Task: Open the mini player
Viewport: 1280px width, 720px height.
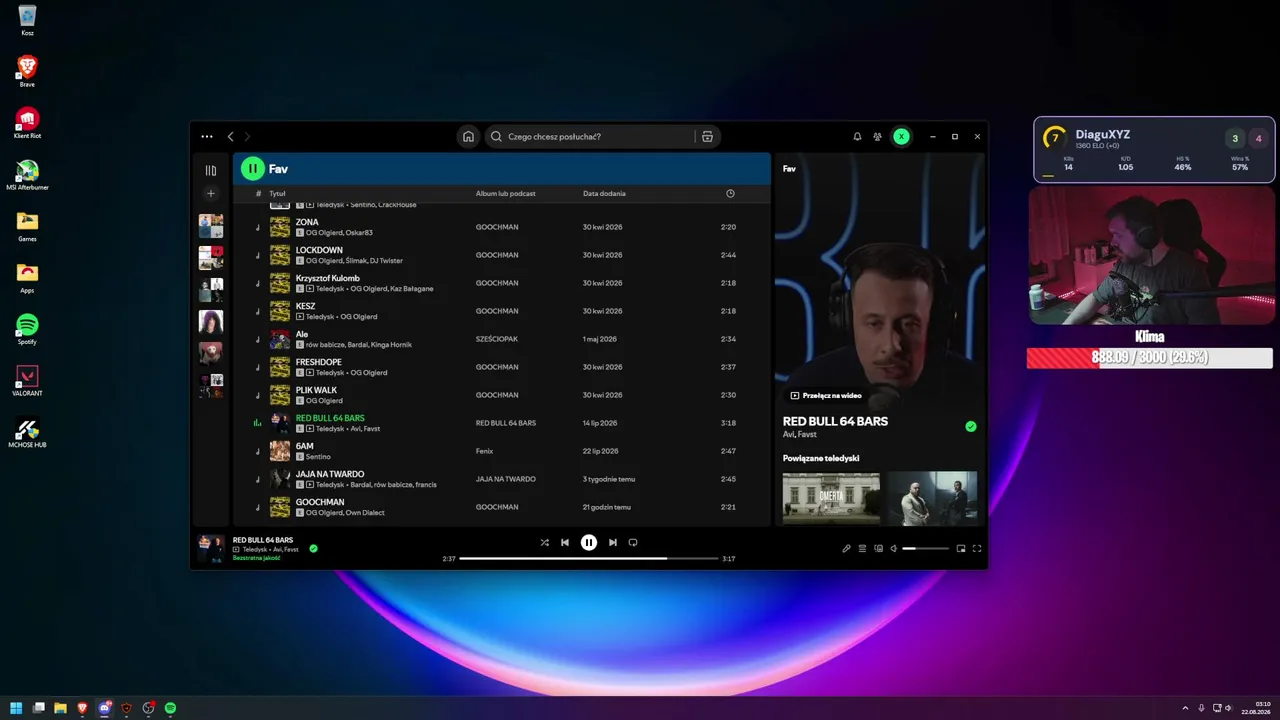Action: point(961,549)
